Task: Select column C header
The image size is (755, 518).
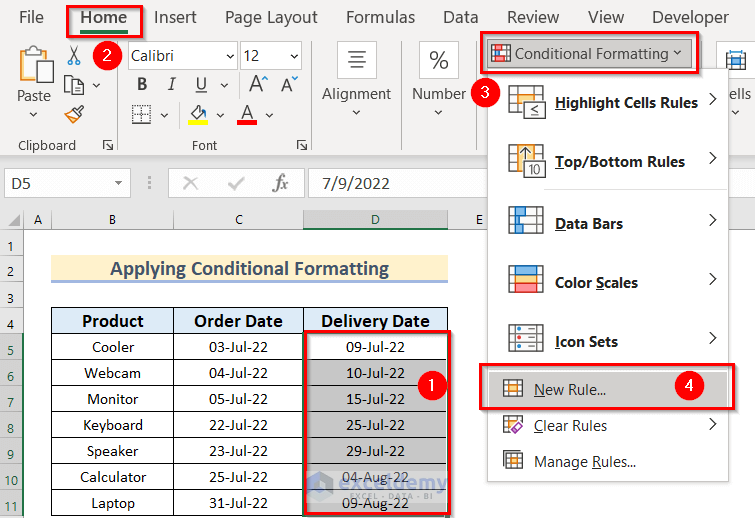Action: pos(238,220)
